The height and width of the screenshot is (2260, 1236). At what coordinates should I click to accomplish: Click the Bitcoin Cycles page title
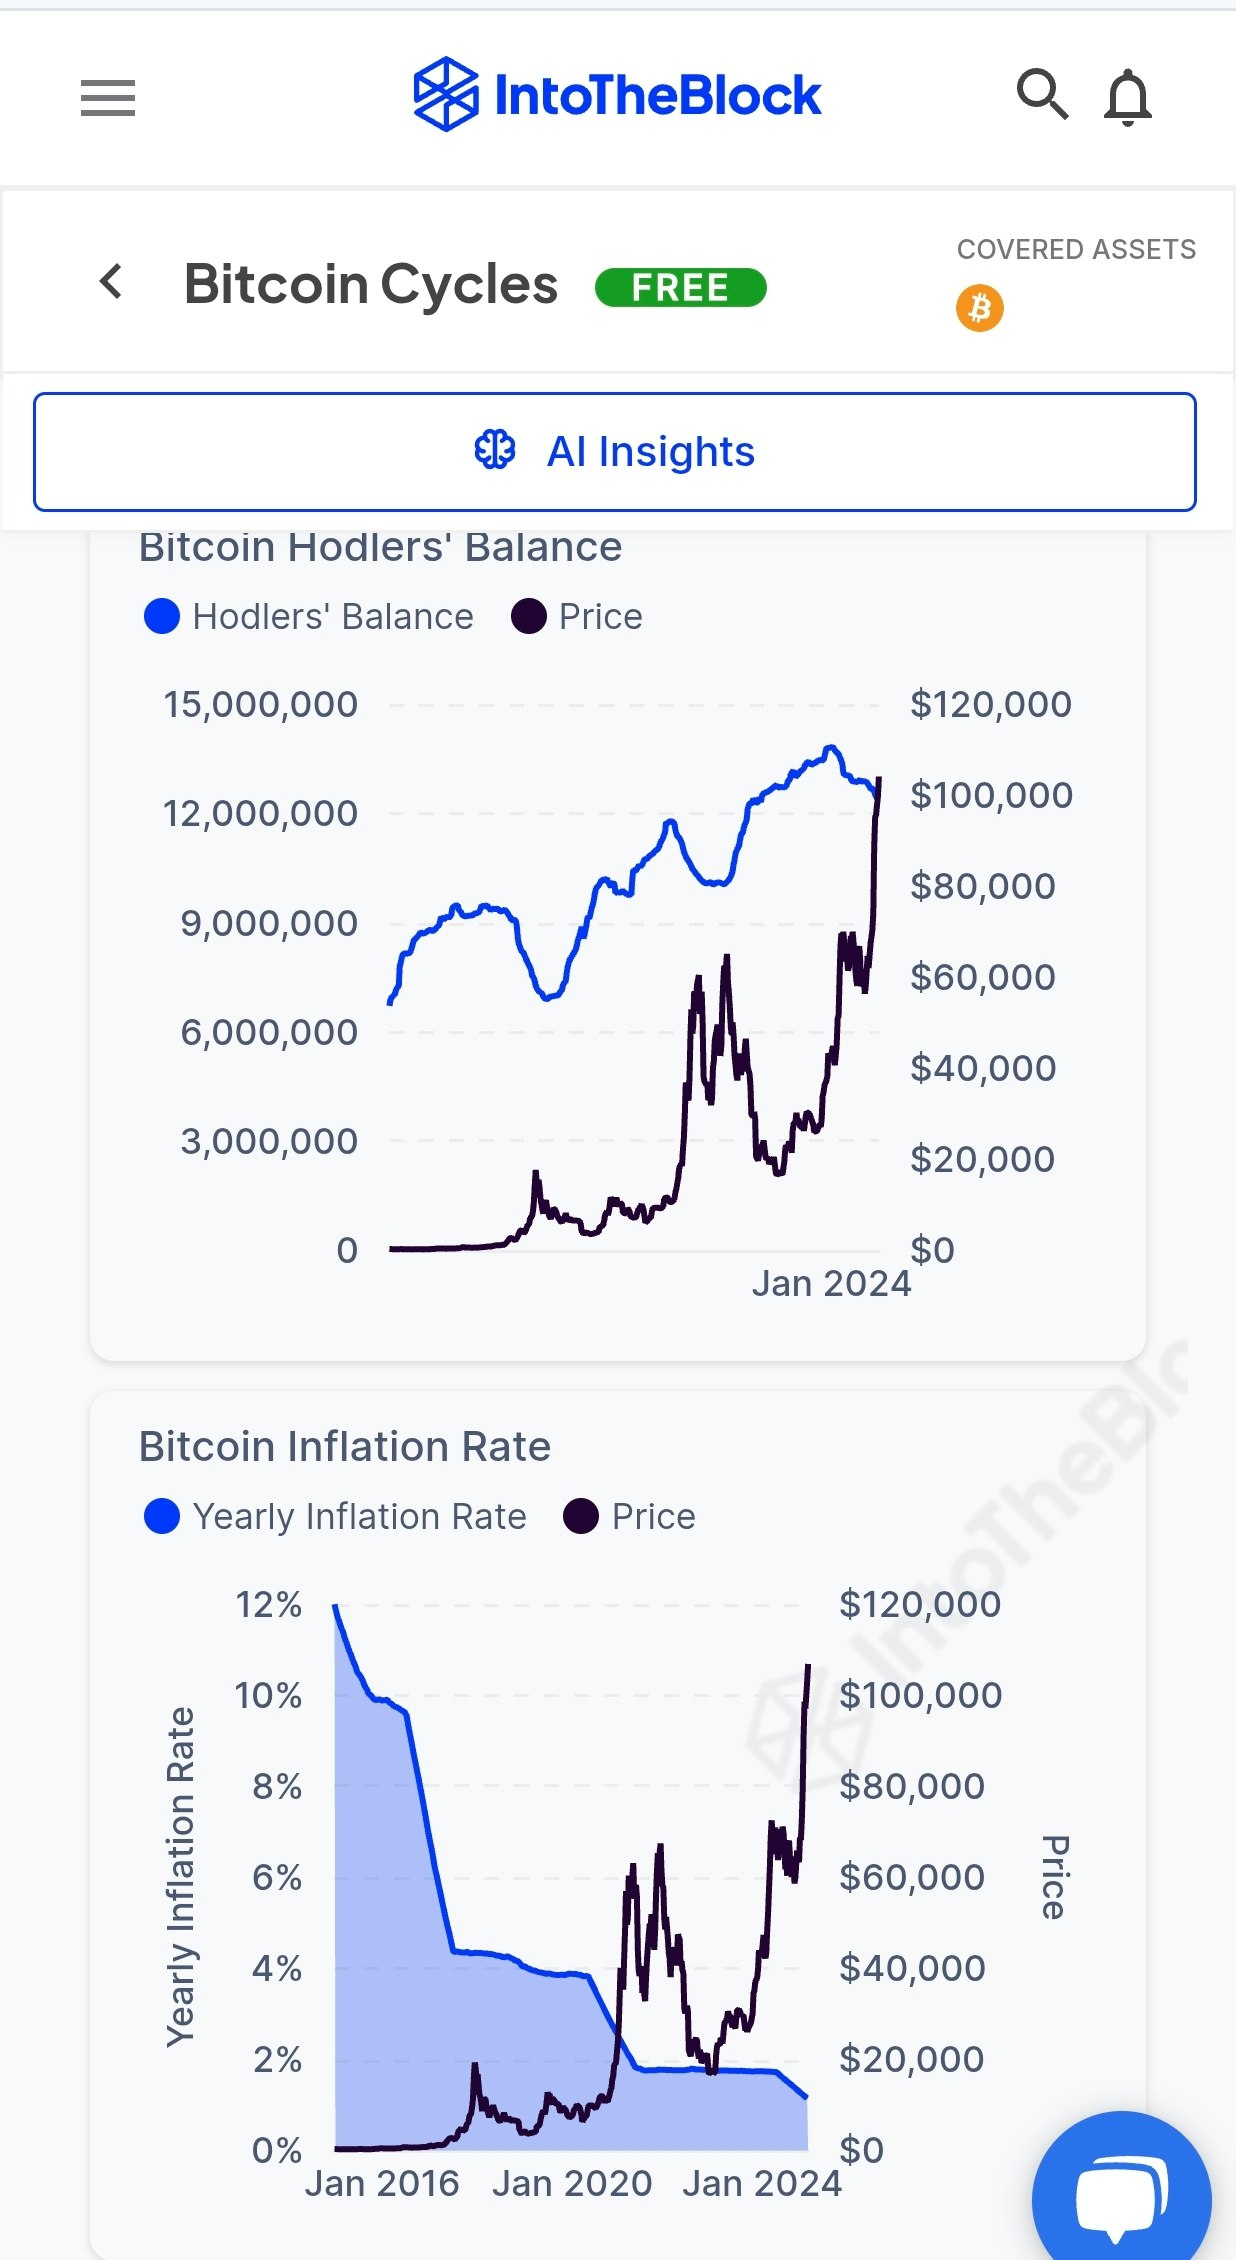pyautogui.click(x=371, y=285)
